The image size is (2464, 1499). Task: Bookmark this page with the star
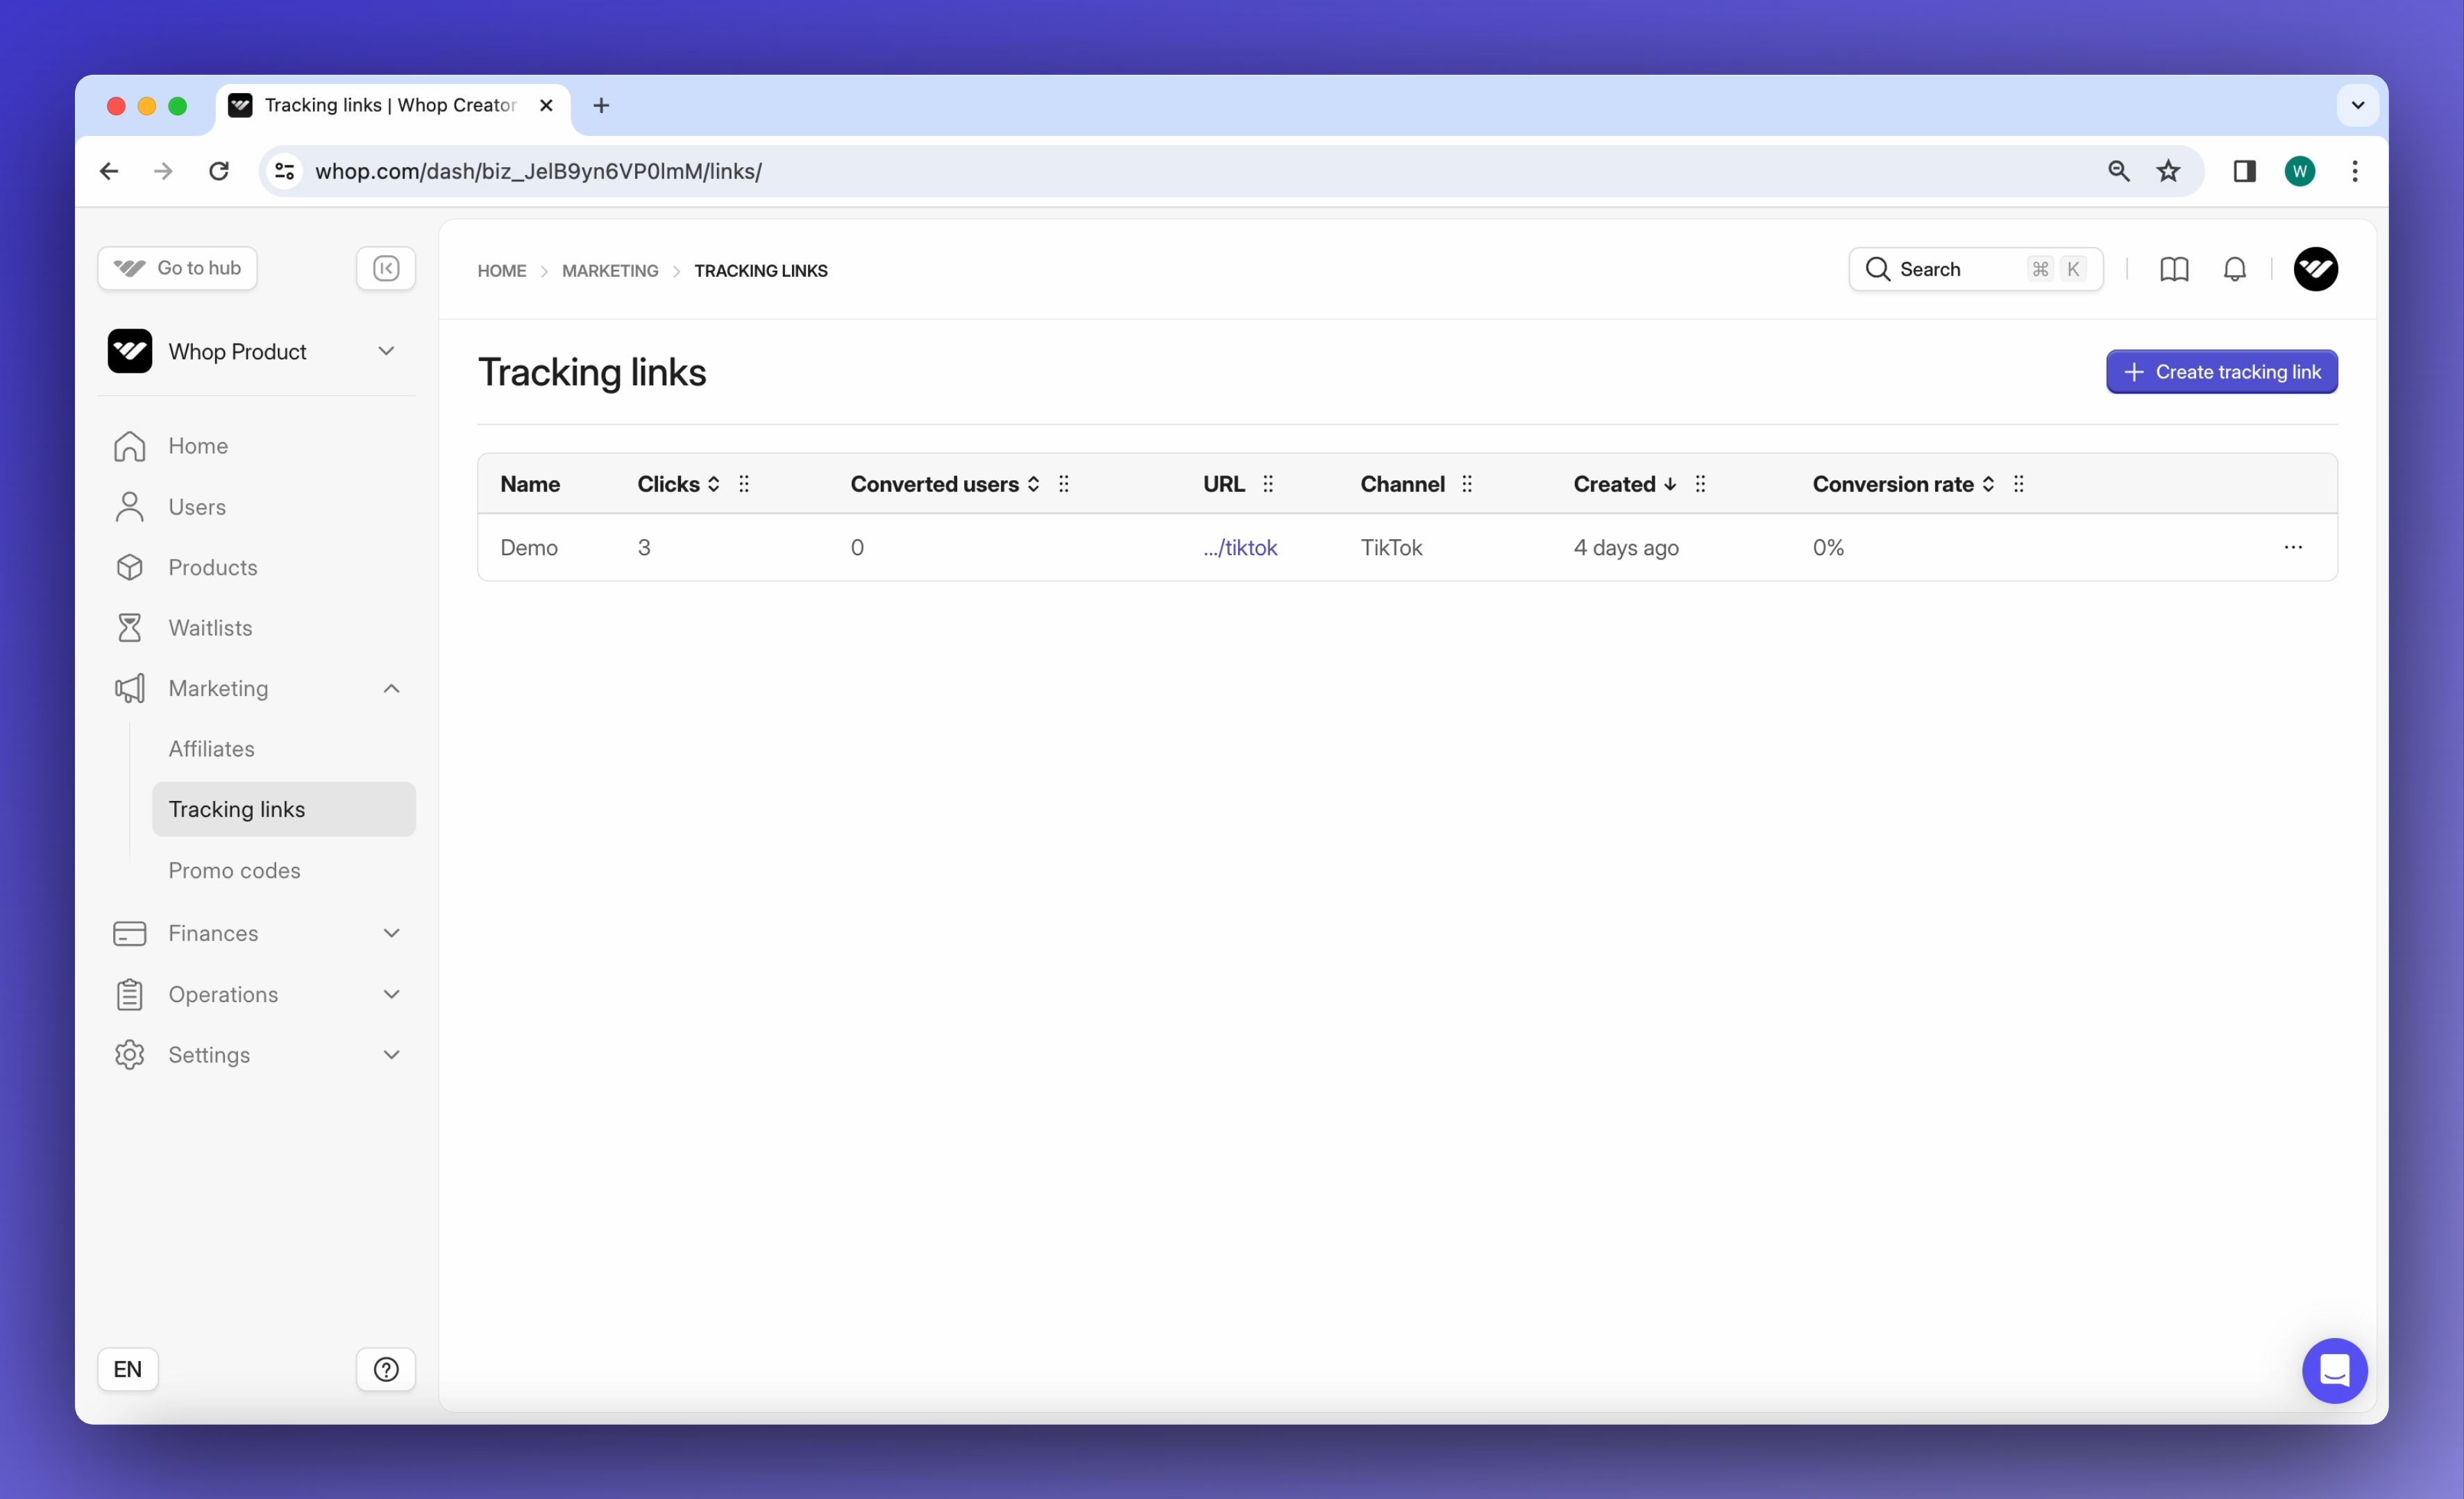tap(2167, 171)
